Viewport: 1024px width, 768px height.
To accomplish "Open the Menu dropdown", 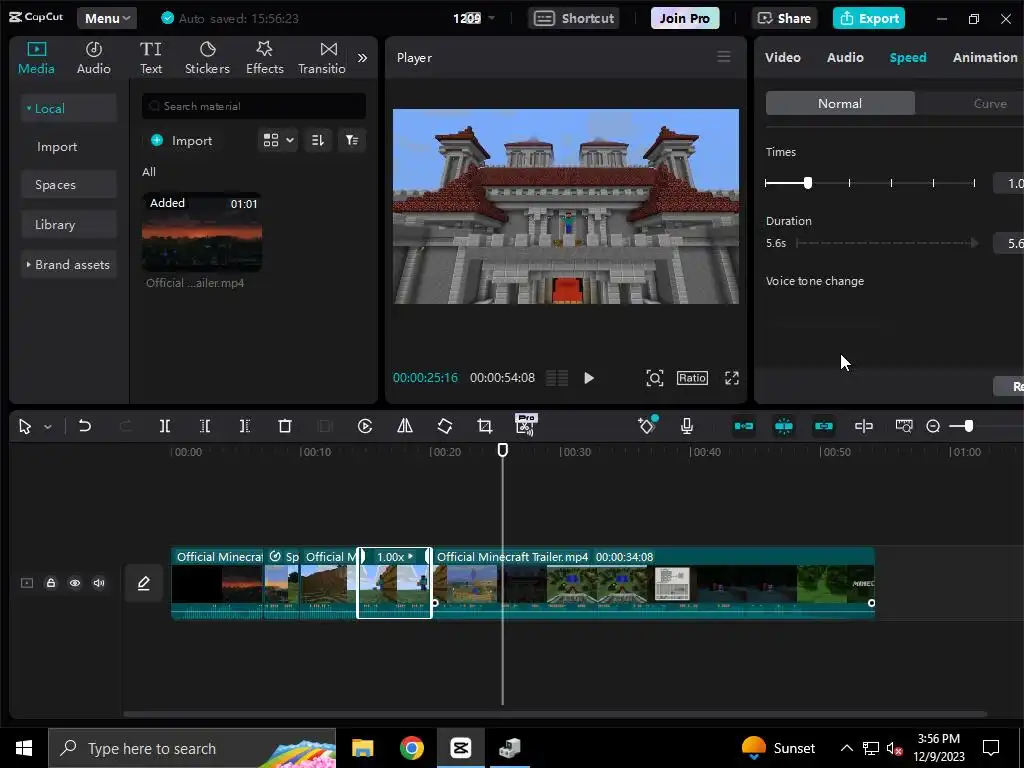I will (107, 18).
